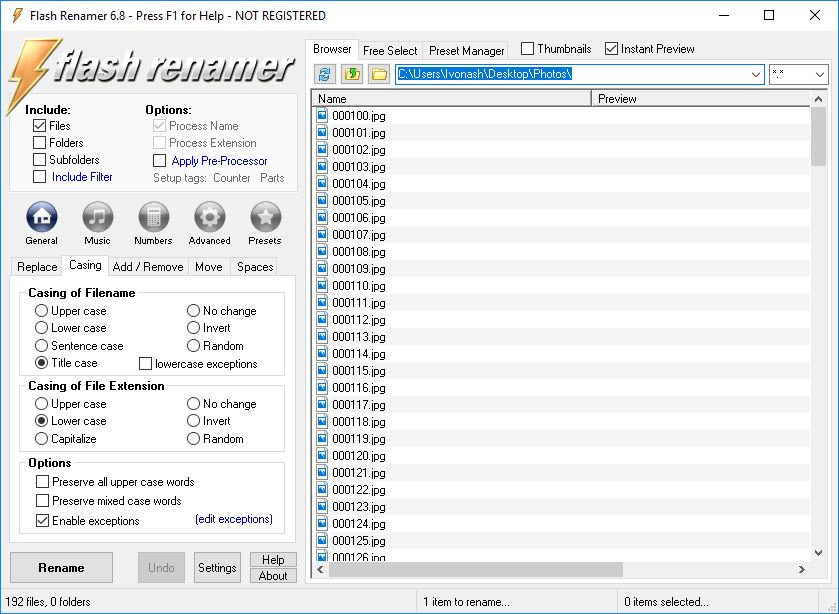
Task: Expand the folder path dropdown
Action: [755, 75]
